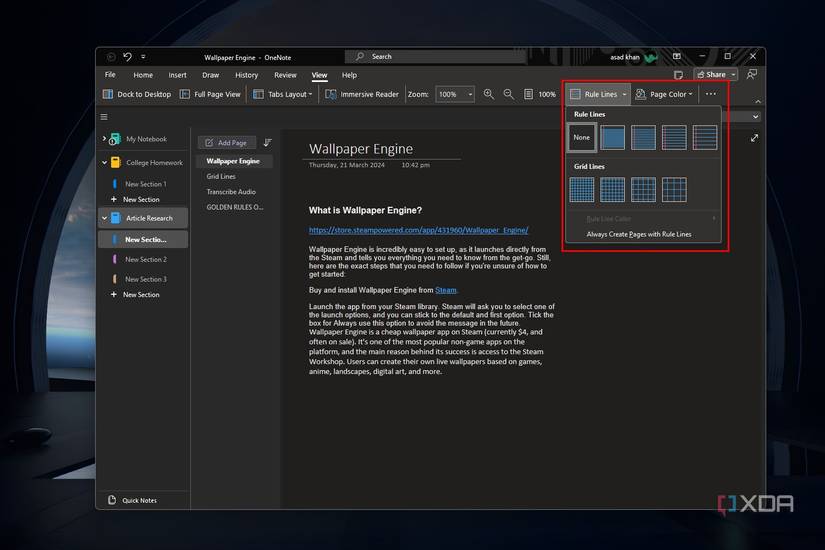Open the GOLDEN RULES O... page
This screenshot has width=825, height=550.
[x=235, y=207]
